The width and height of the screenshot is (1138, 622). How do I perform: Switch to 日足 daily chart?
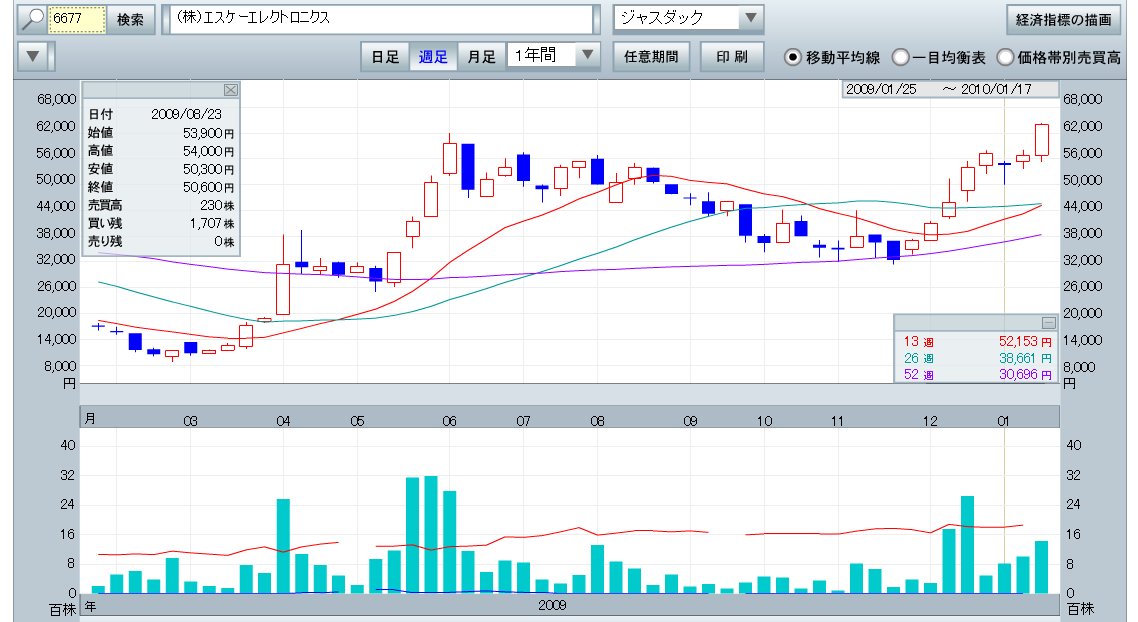(385, 57)
